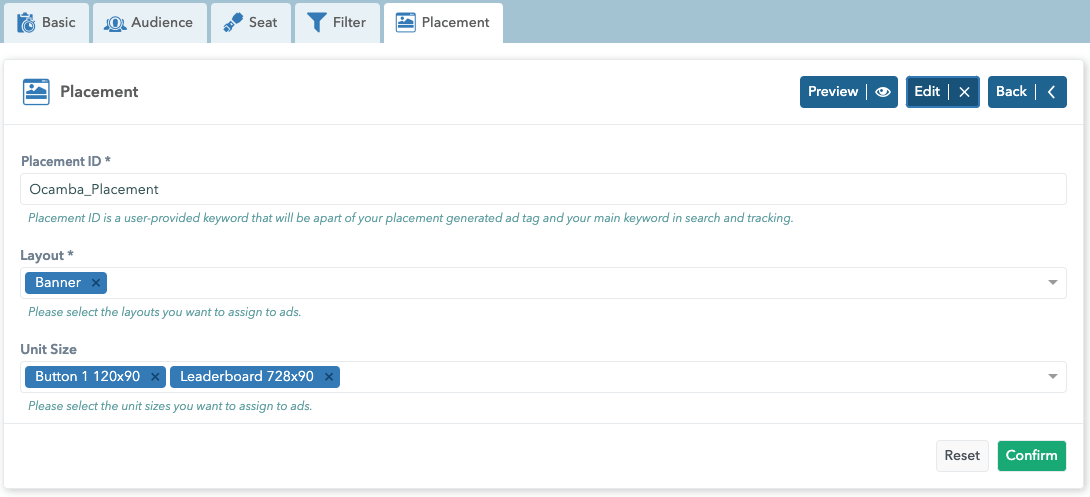
Task: Click the Placement tab image icon
Action: (x=405, y=22)
